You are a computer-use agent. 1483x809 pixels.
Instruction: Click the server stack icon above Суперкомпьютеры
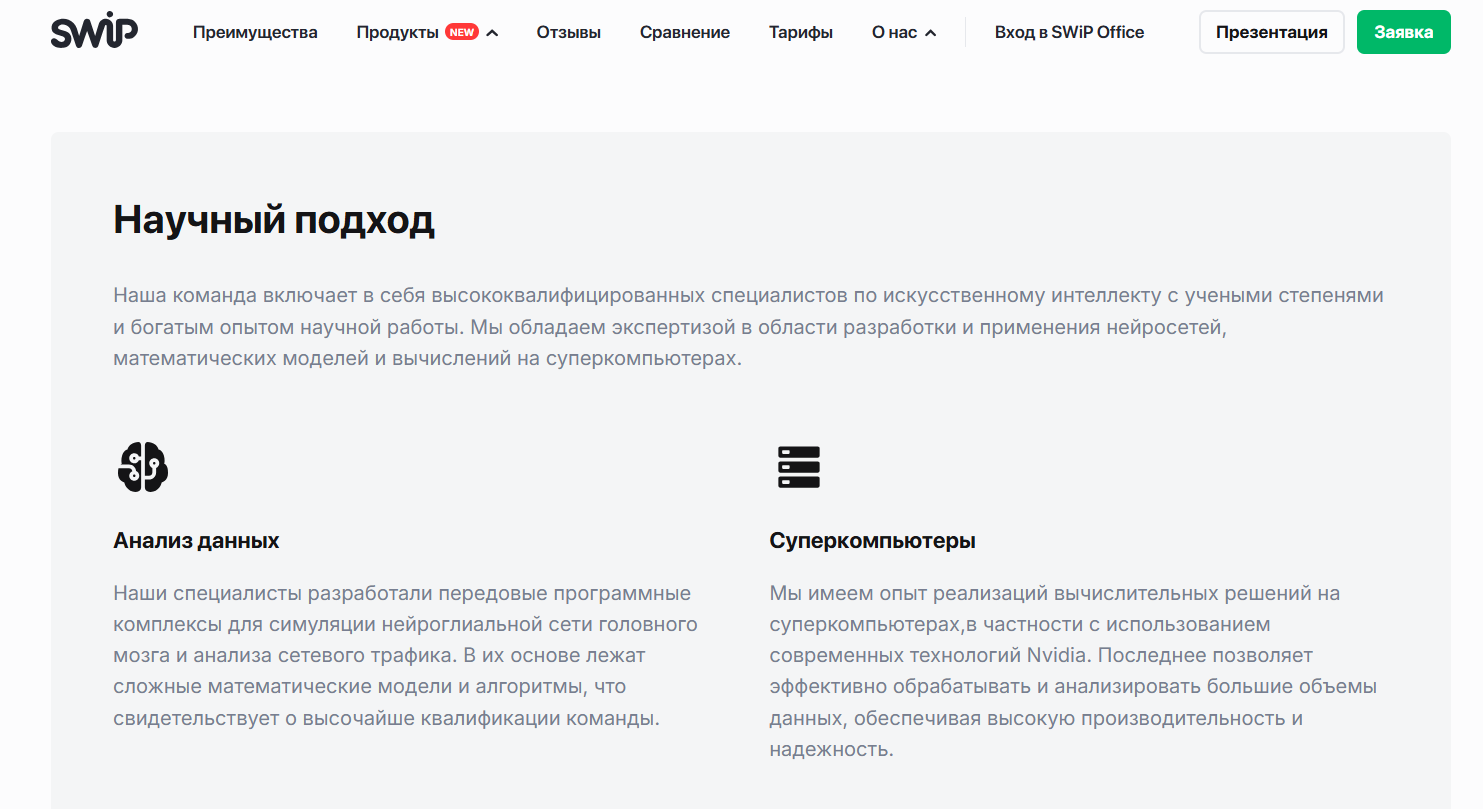click(x=798, y=467)
